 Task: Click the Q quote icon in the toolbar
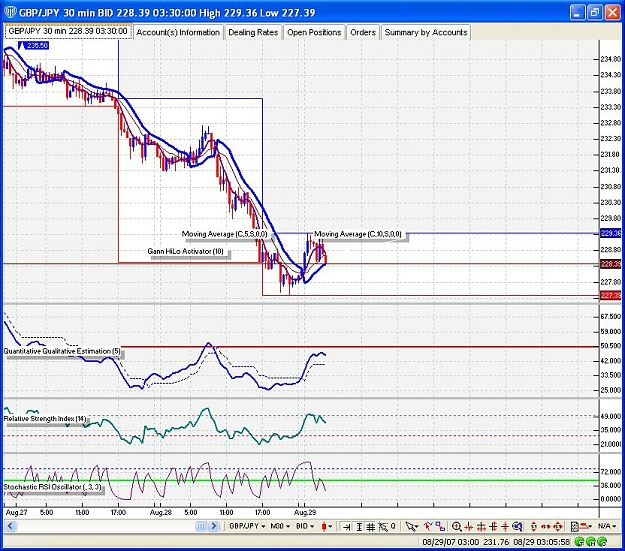(x=393, y=526)
